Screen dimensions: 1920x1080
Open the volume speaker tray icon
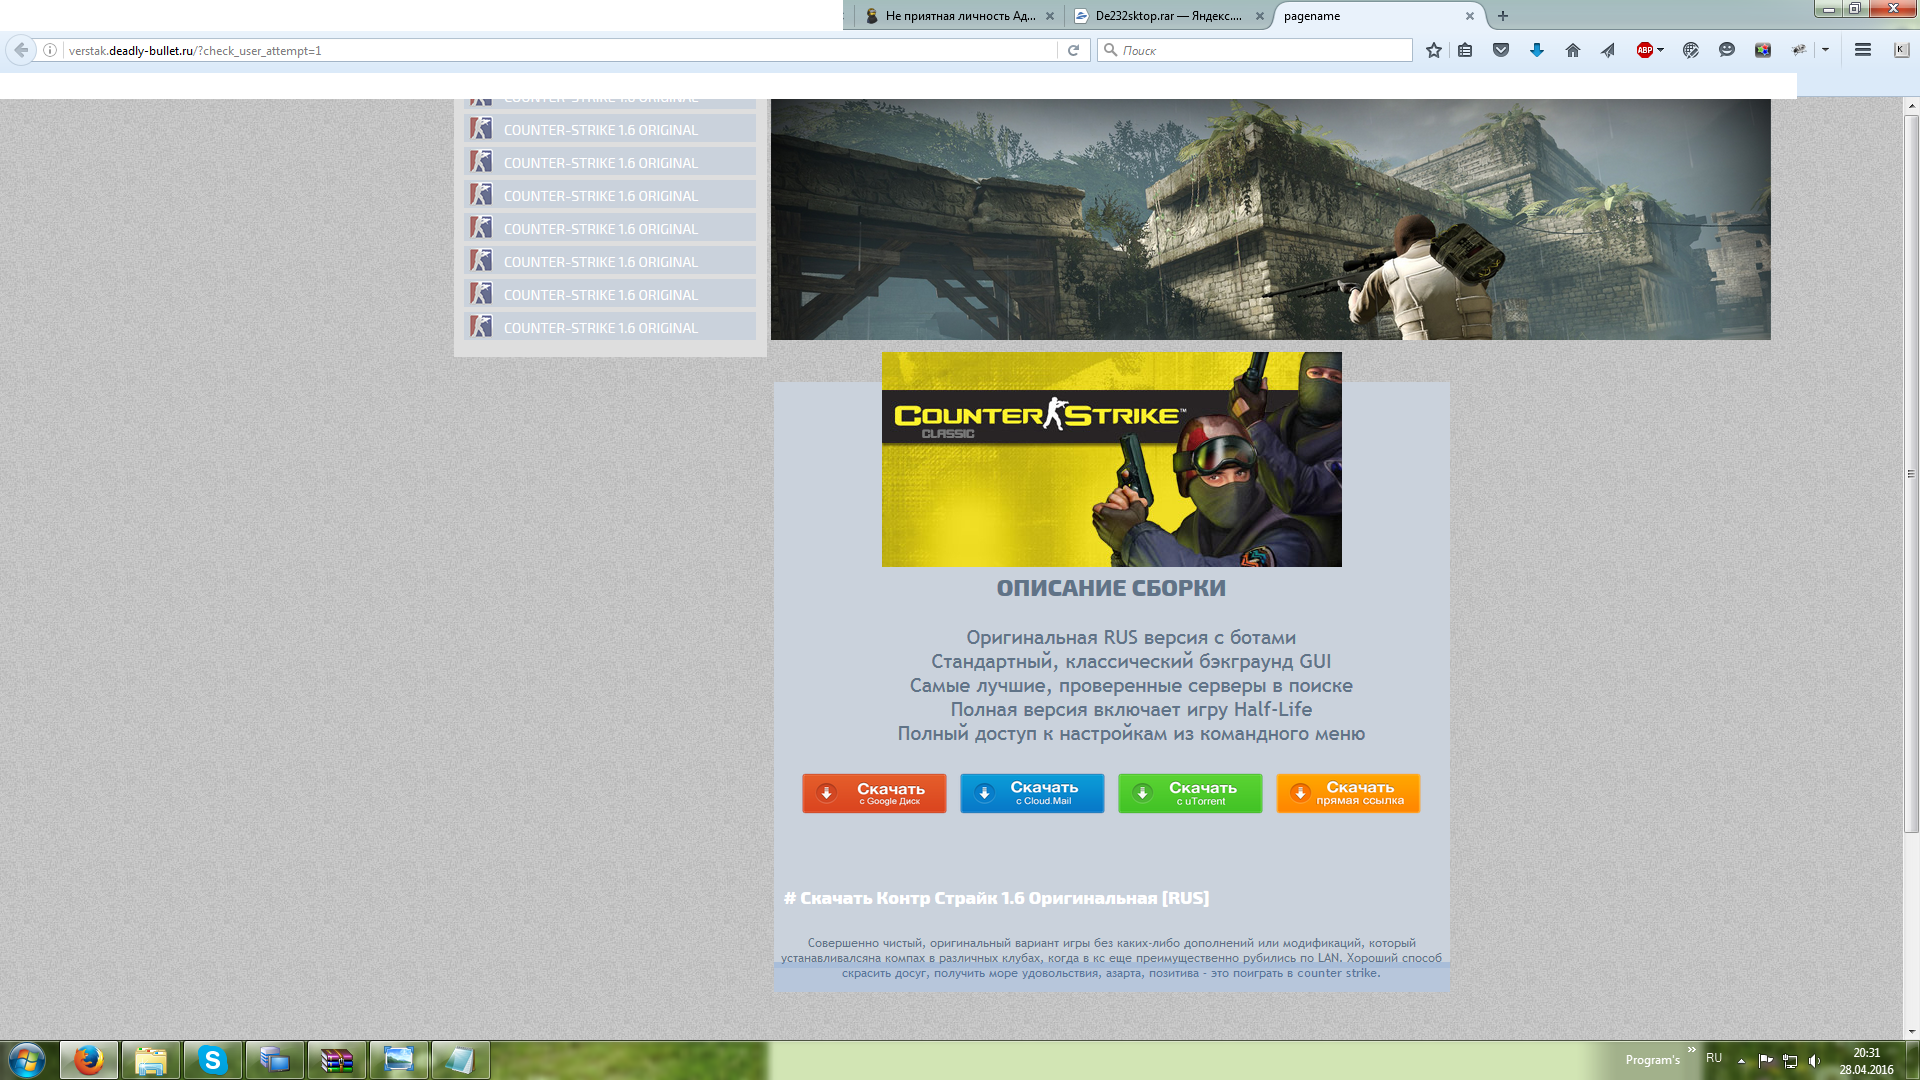(1814, 1060)
